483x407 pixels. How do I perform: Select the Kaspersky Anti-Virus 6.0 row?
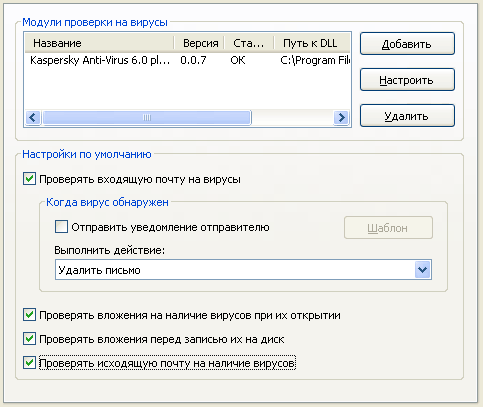[188, 60]
